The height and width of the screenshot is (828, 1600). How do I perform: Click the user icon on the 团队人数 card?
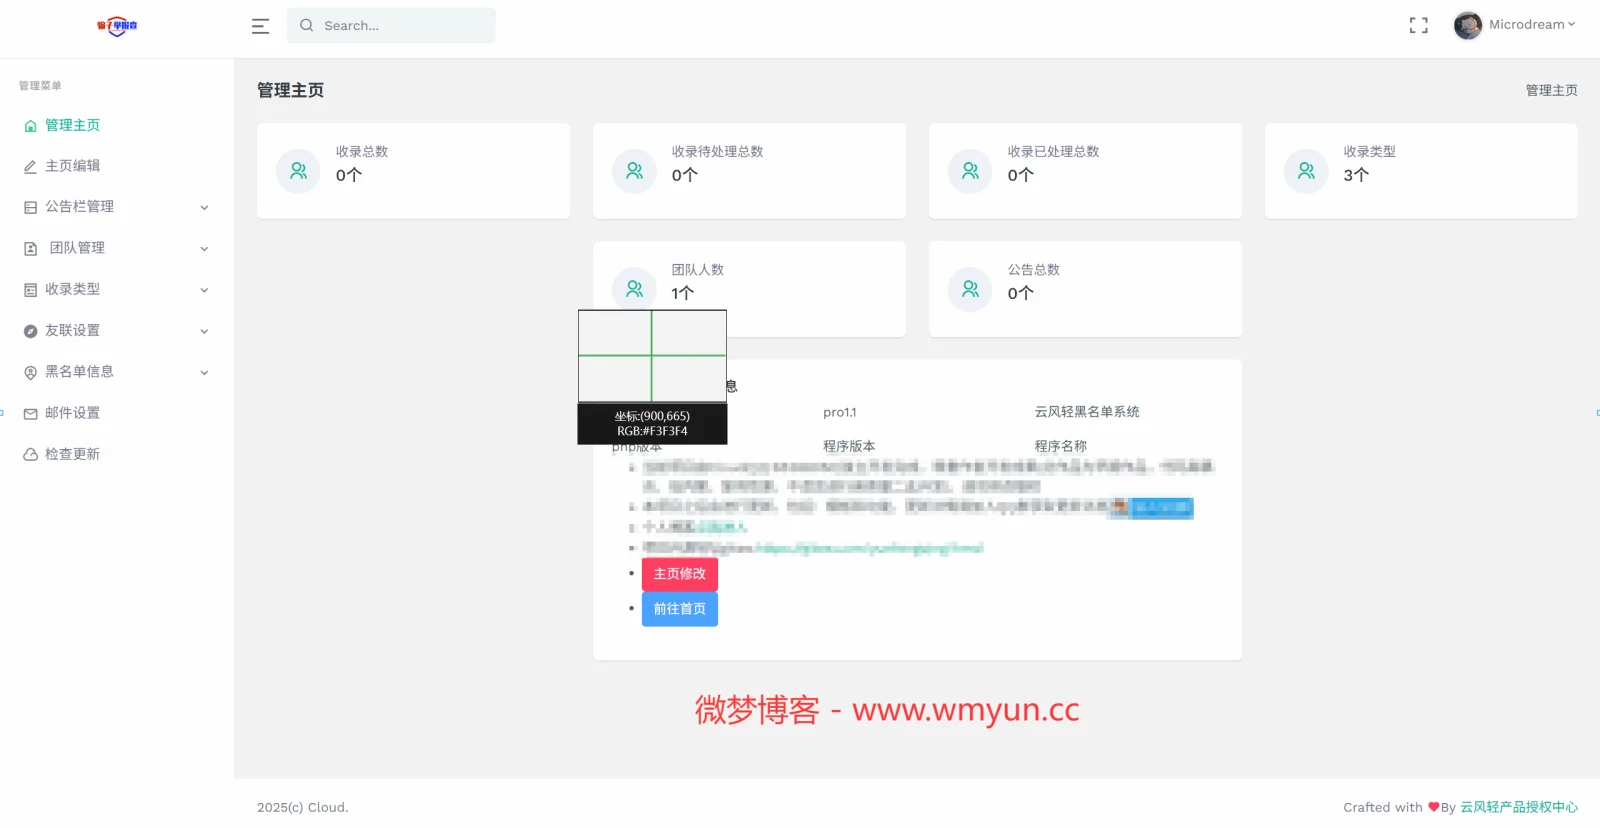click(634, 289)
